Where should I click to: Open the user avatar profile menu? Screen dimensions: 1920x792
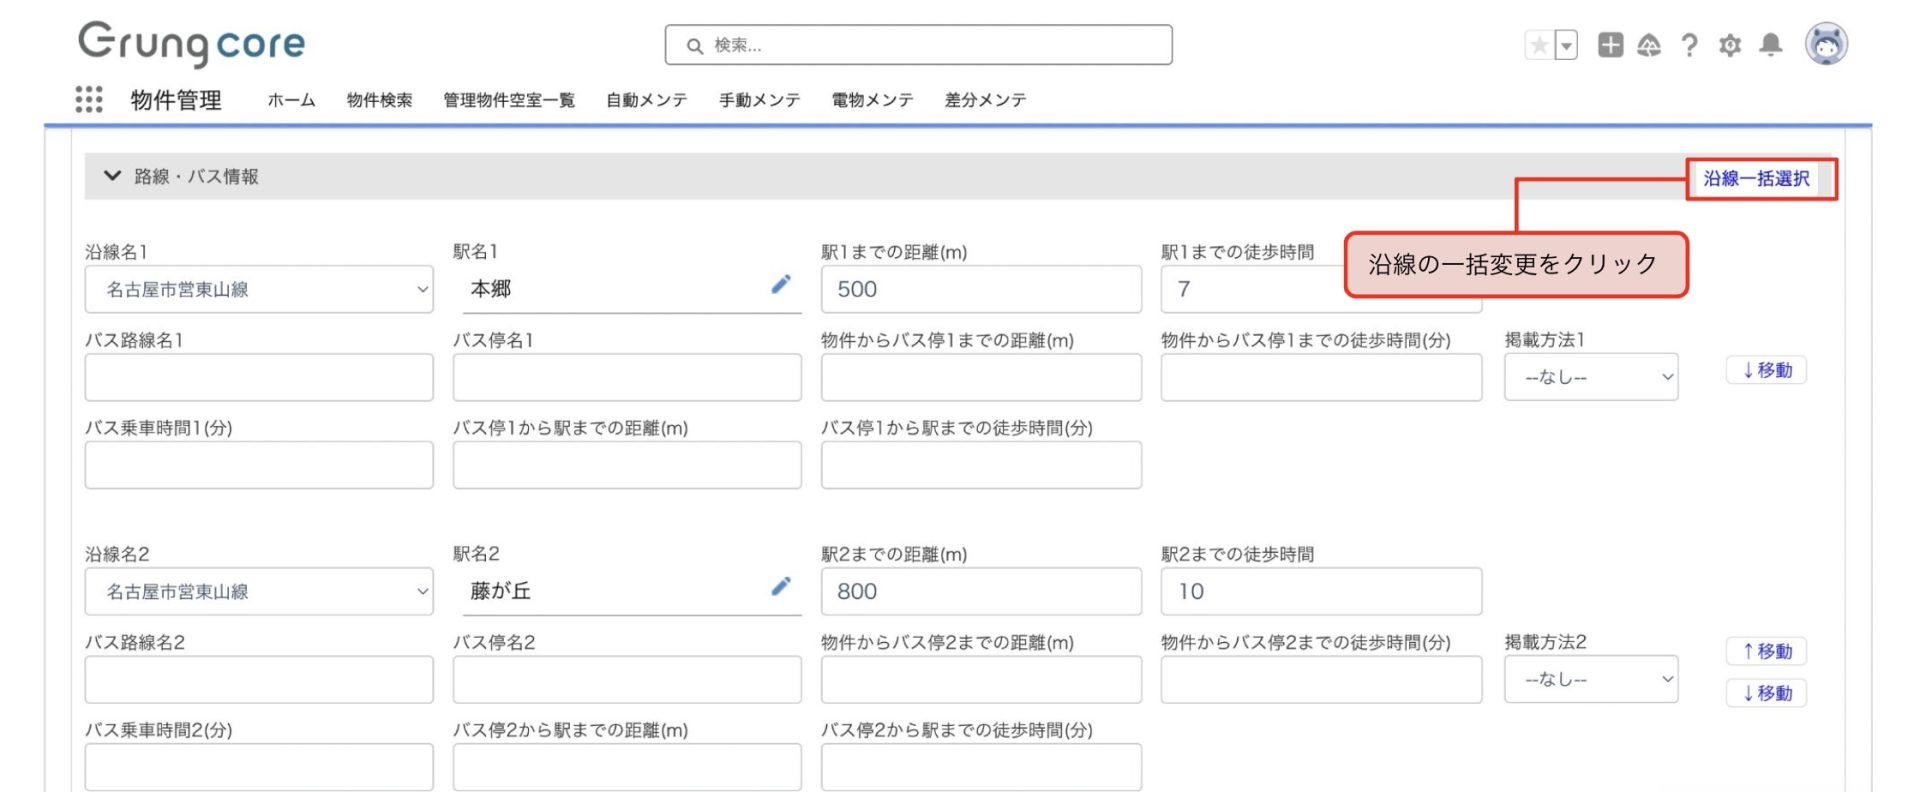click(1826, 44)
